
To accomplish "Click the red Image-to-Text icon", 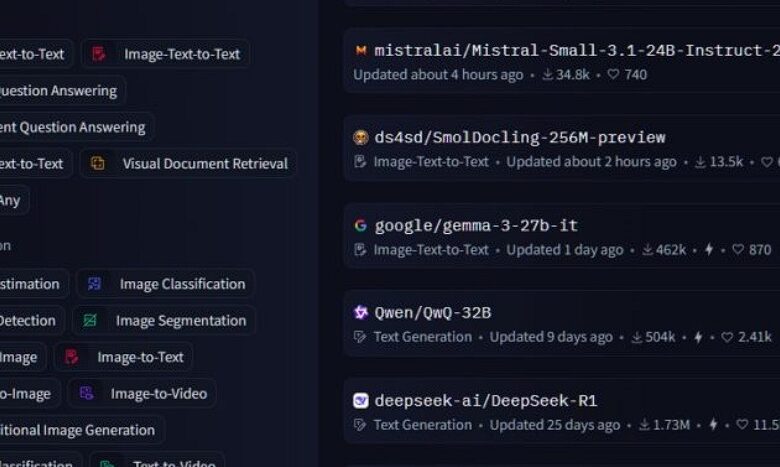I will pos(72,357).
